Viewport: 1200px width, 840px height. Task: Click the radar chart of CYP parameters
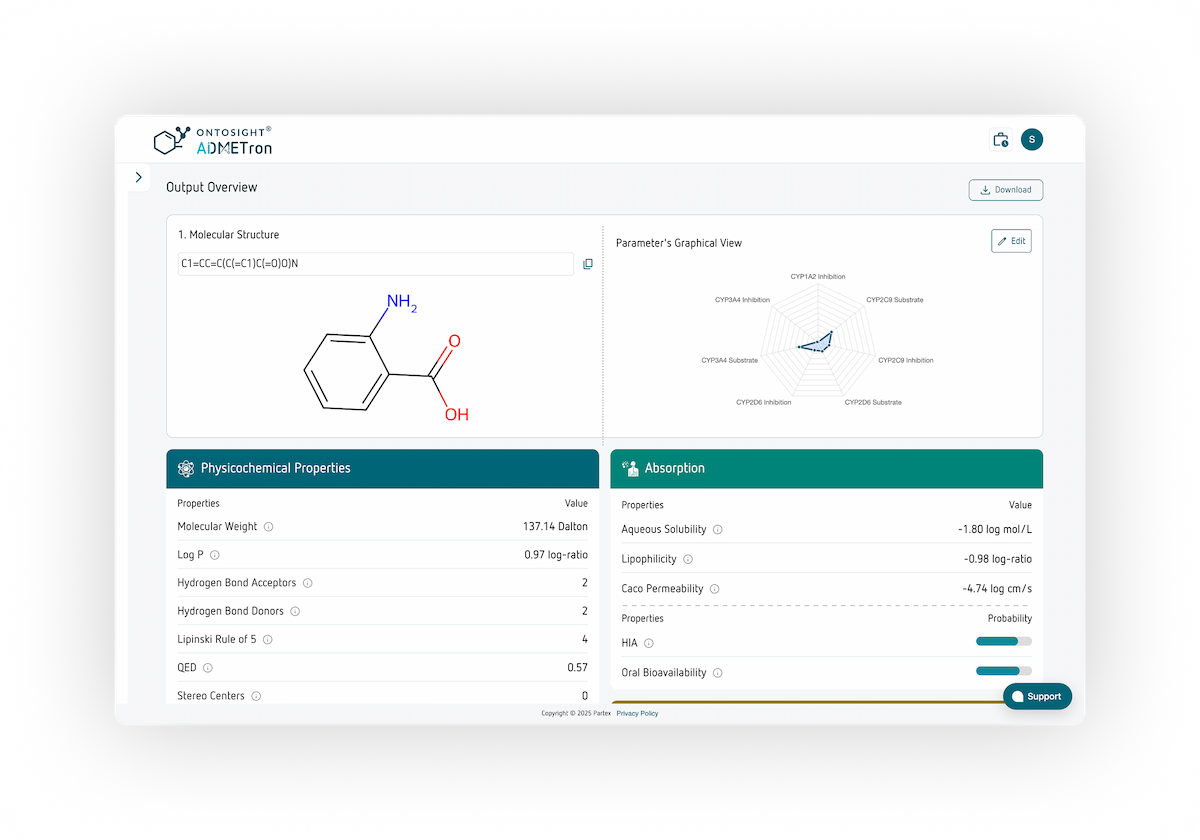pos(817,342)
